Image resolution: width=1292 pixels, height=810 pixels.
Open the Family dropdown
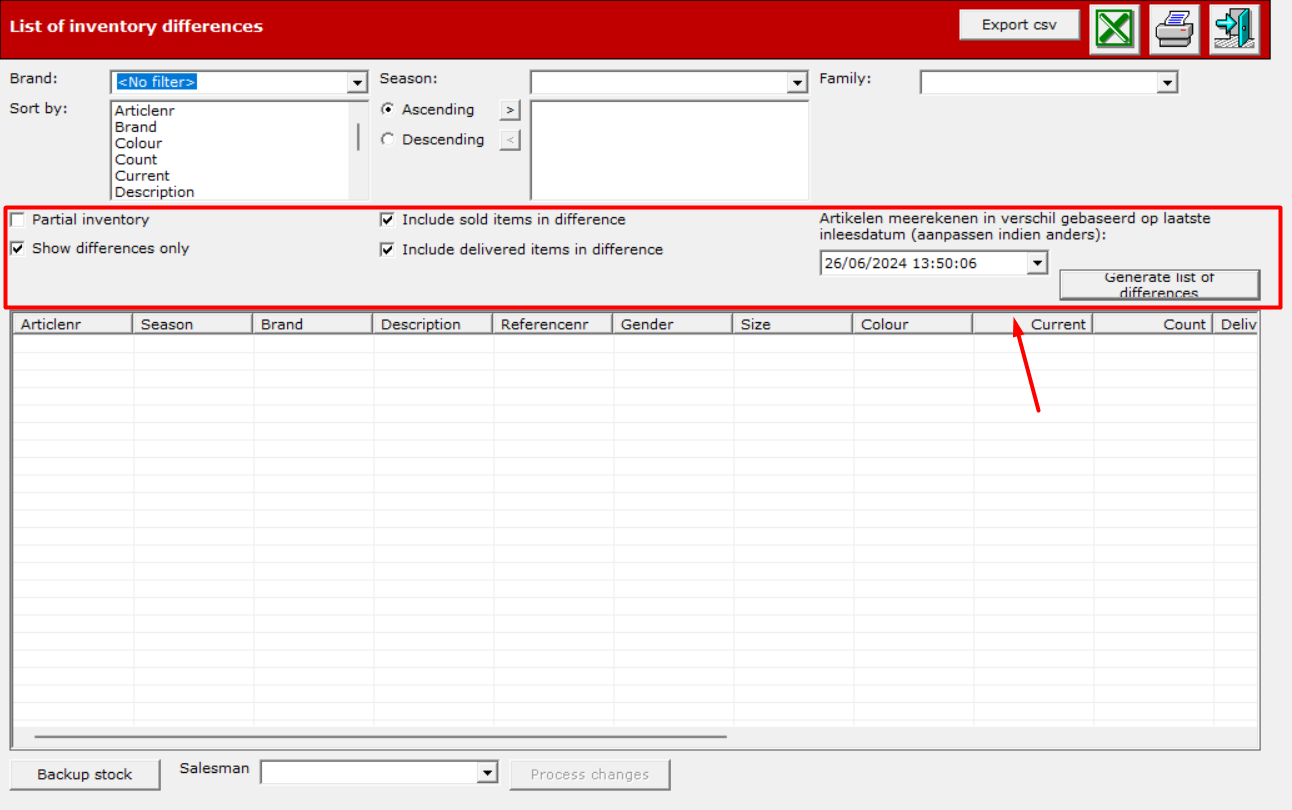(x=1167, y=82)
